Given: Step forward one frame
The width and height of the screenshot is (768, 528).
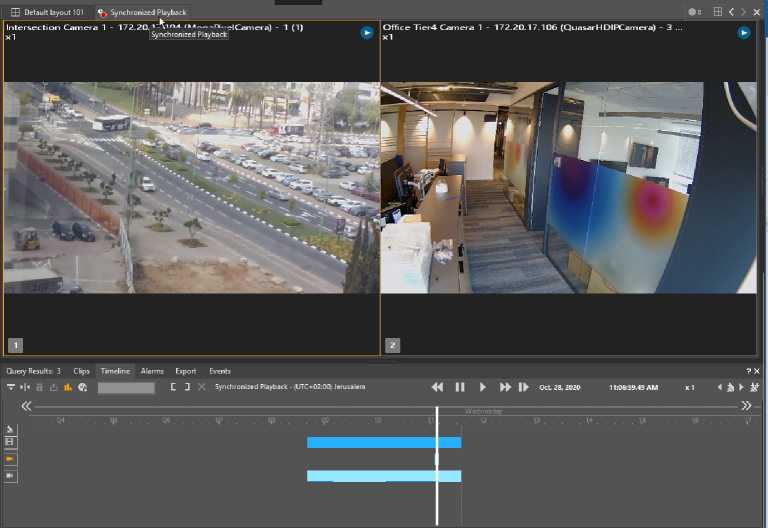Looking at the screenshot, I should [523, 387].
